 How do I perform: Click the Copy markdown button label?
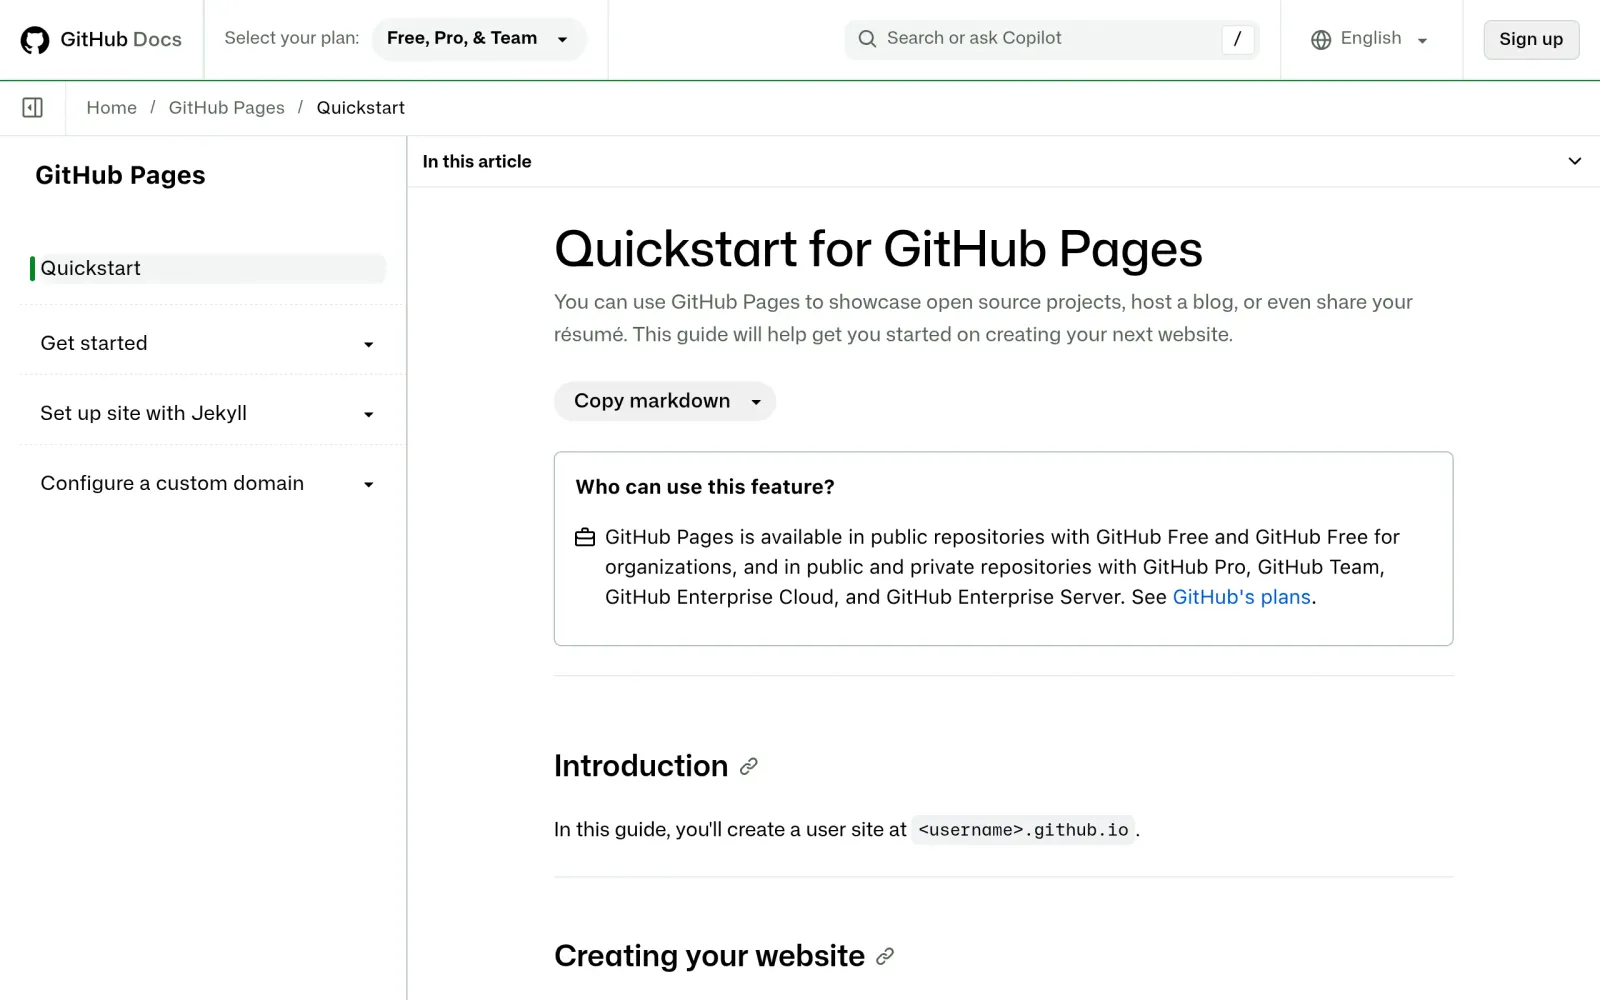(x=651, y=401)
